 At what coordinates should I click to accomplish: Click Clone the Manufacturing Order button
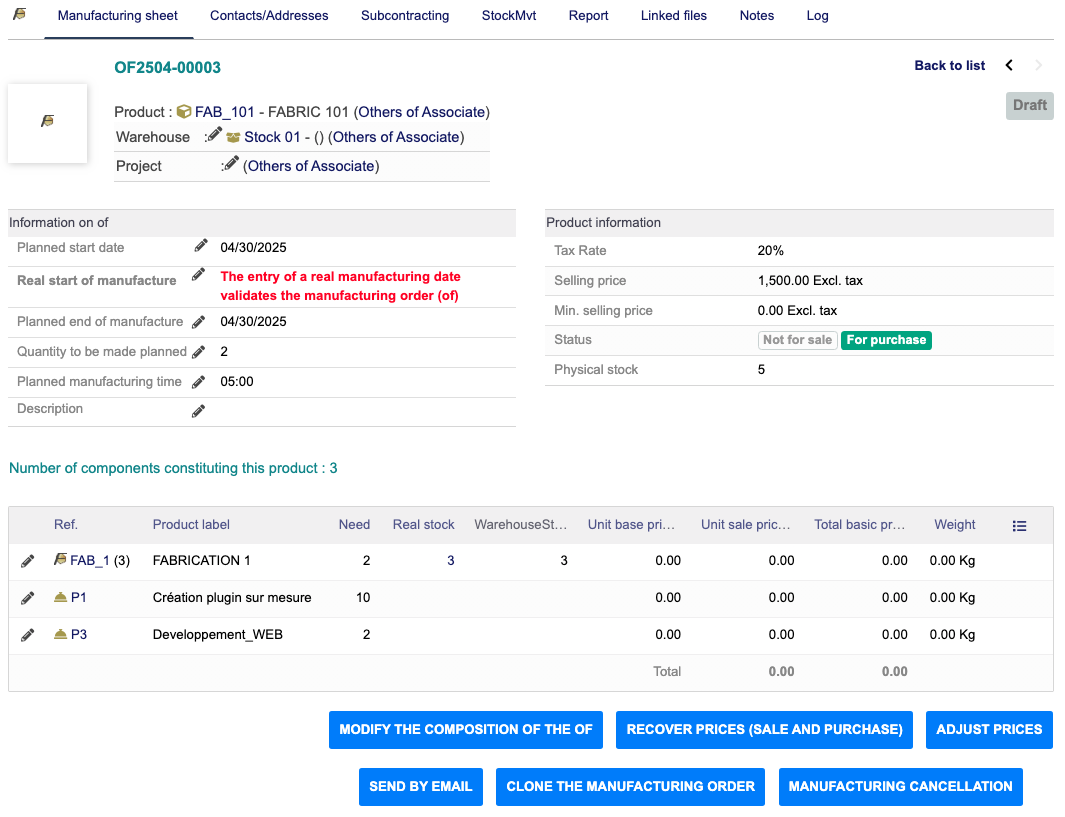(x=630, y=787)
